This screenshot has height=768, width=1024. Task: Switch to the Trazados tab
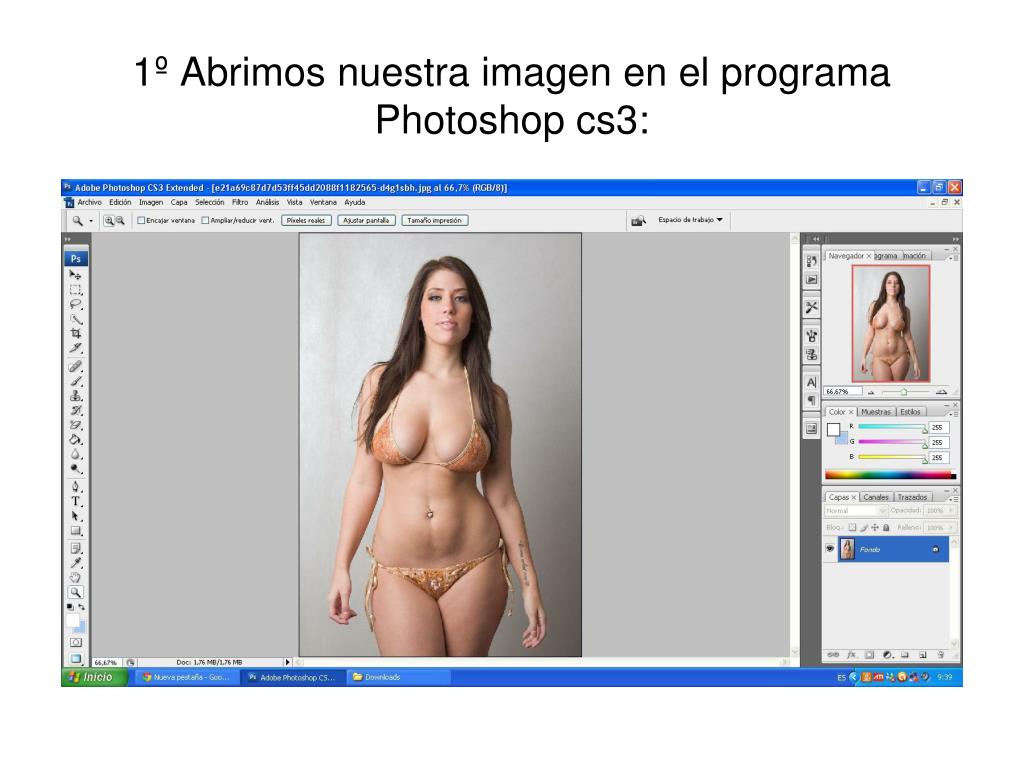(x=912, y=497)
